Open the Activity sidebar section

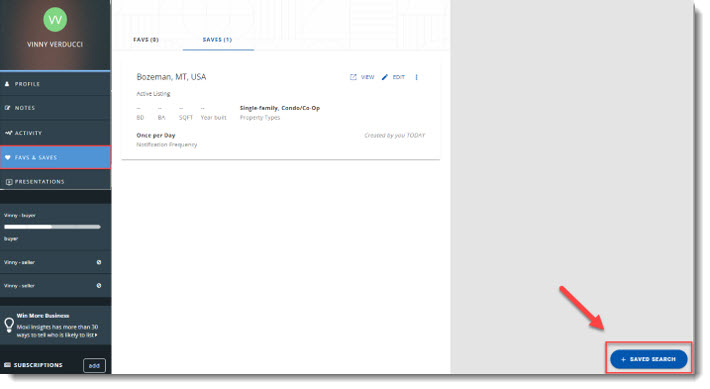coord(55,133)
